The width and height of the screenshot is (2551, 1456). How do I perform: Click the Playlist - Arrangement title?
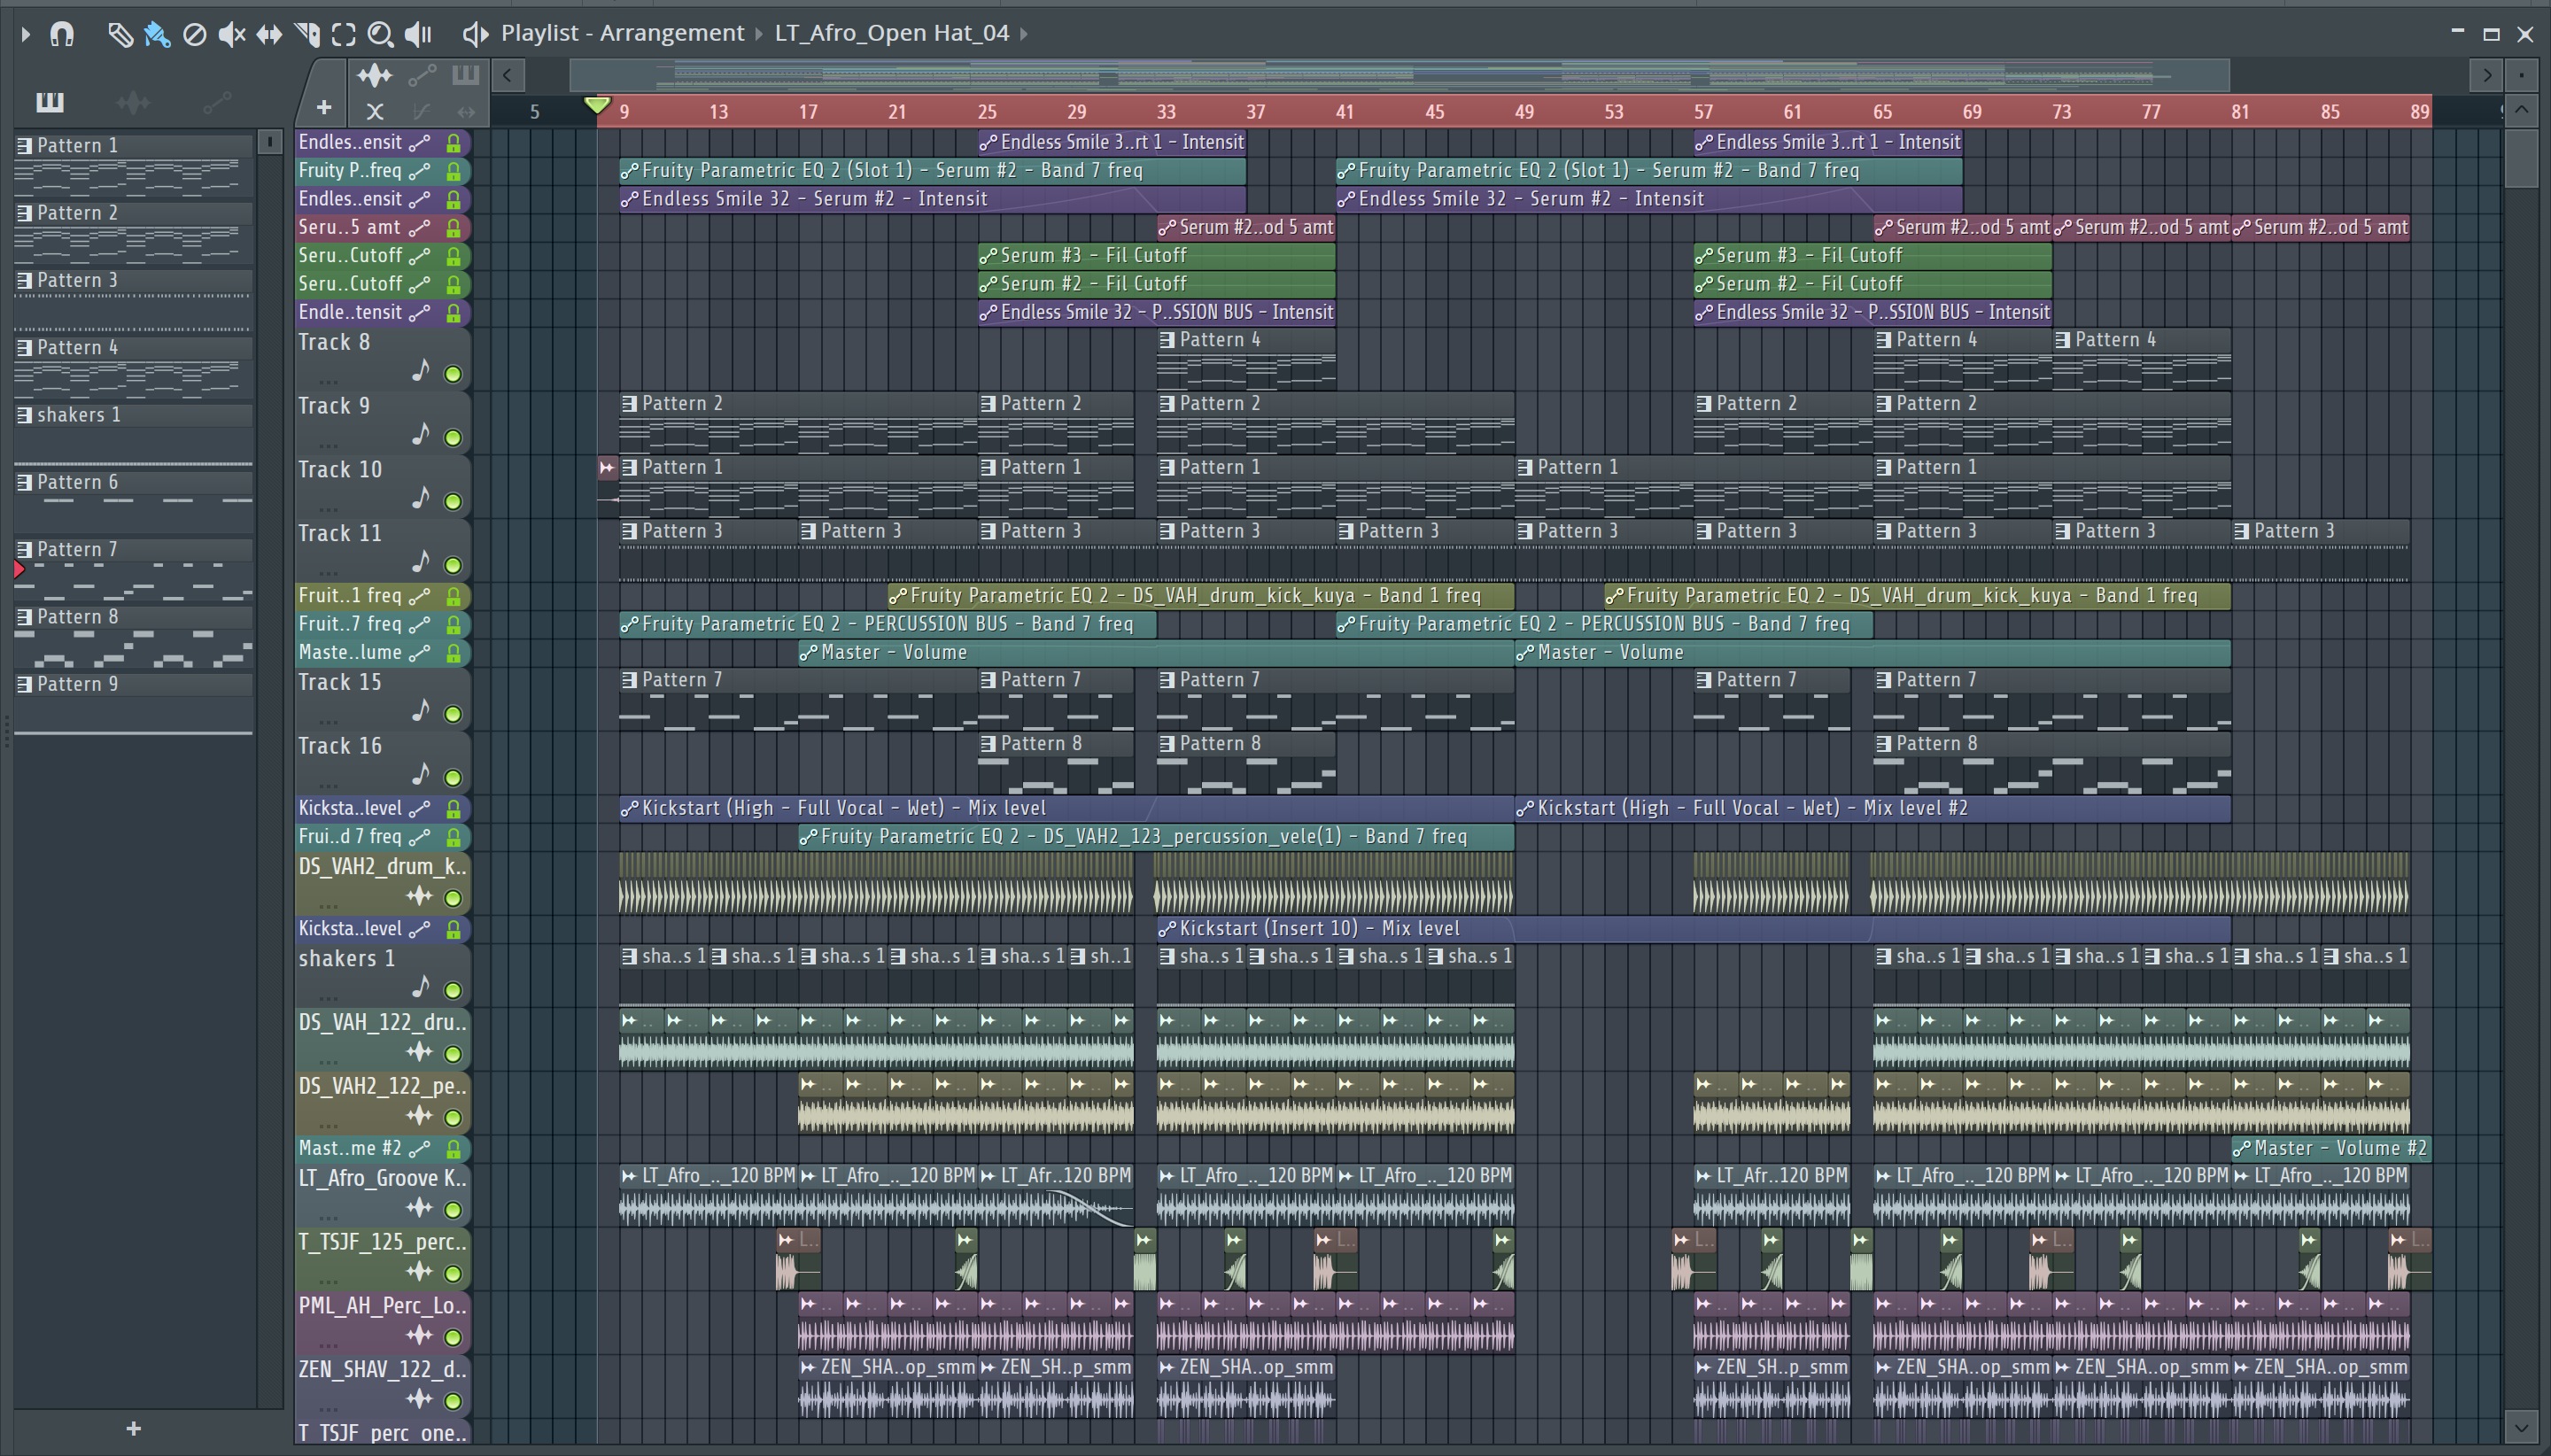click(x=622, y=33)
